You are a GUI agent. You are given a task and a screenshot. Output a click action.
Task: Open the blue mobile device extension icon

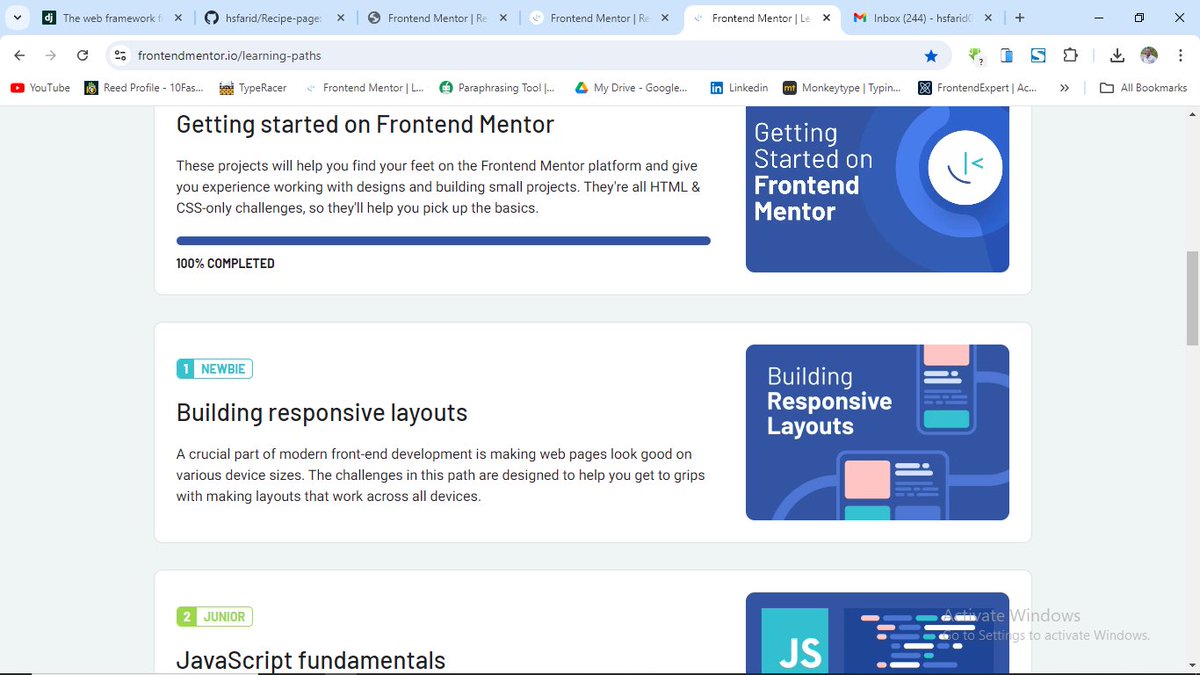(1007, 56)
